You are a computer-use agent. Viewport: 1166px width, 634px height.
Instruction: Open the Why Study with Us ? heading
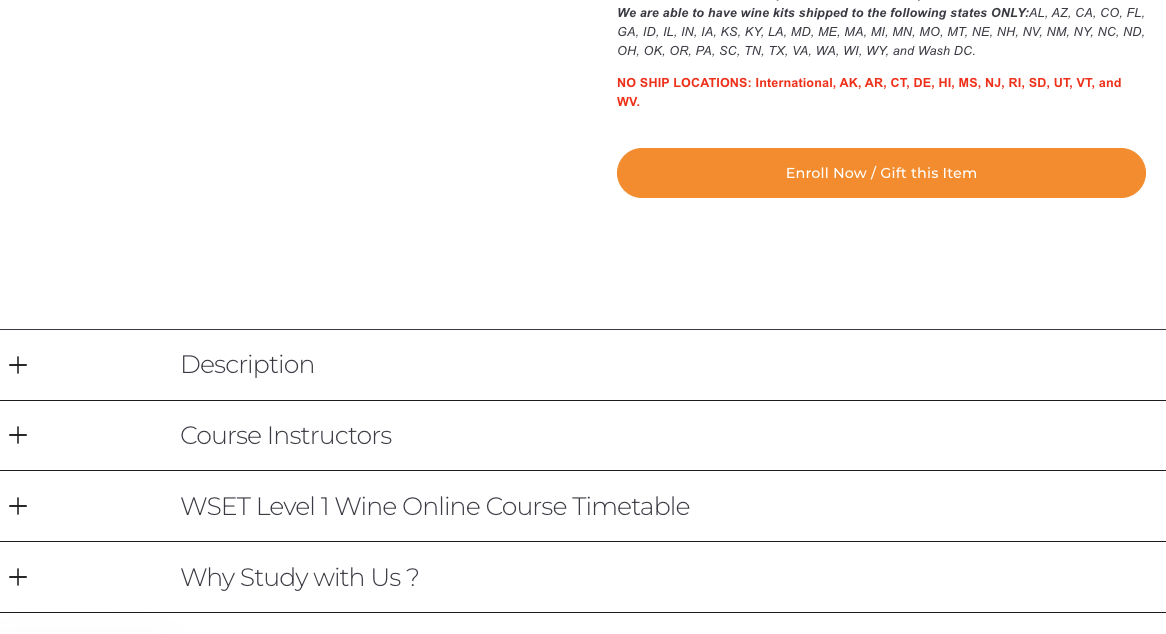(x=300, y=578)
